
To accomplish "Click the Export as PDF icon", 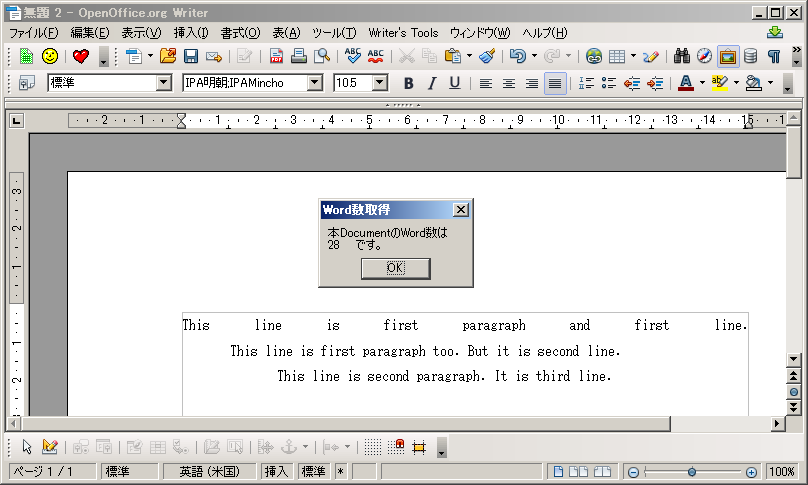I will (x=276, y=56).
